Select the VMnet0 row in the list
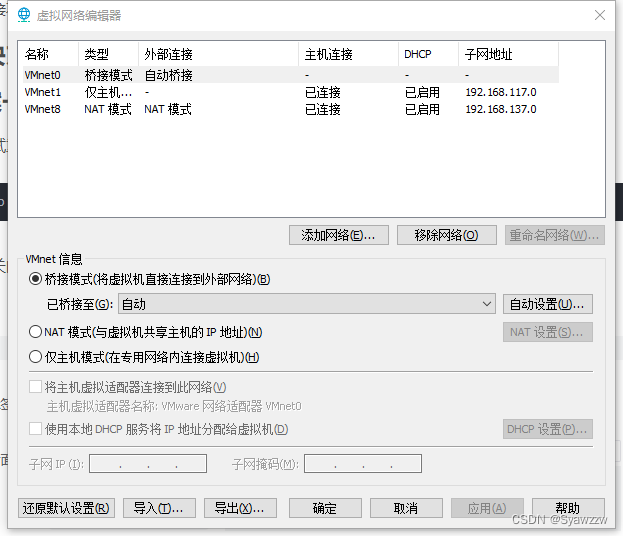The height and width of the screenshot is (536, 623). pos(291,75)
